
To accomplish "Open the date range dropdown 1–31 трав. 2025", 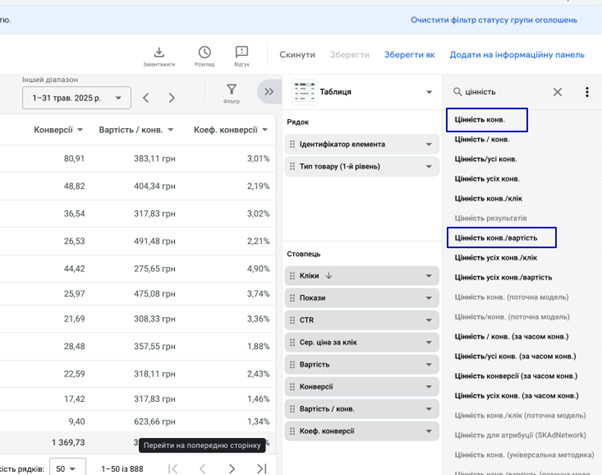I will click(76, 98).
